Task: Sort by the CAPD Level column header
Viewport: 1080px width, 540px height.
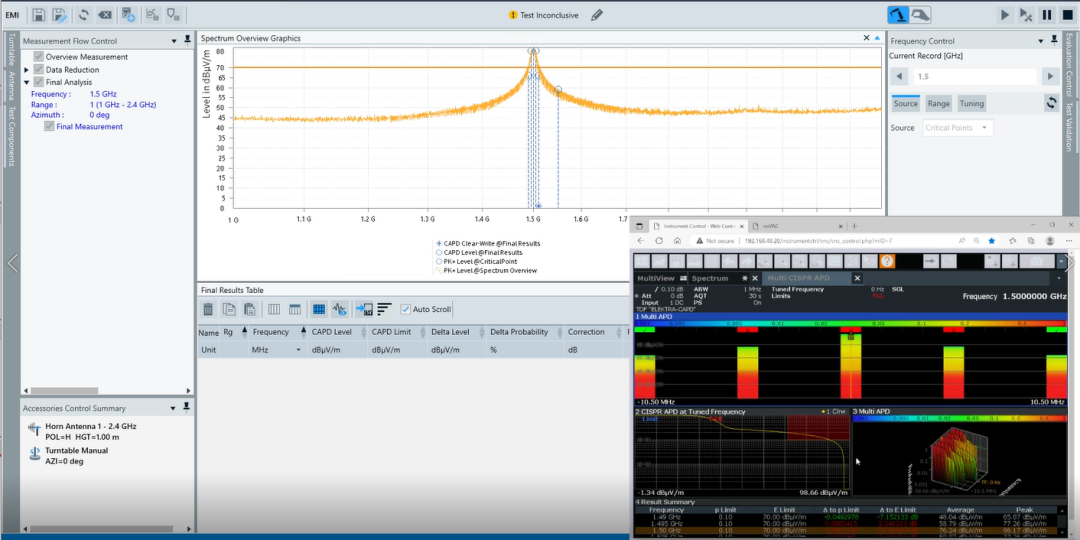Action: (x=331, y=332)
